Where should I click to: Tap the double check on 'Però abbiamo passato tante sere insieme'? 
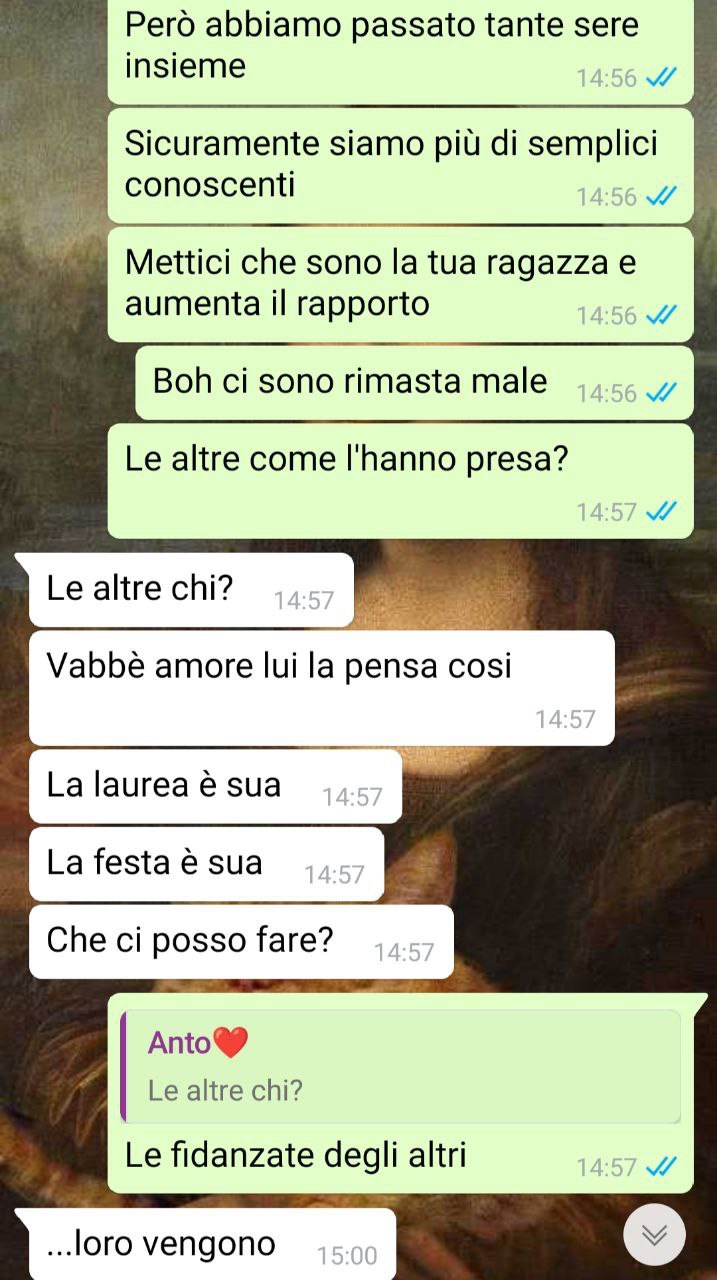coord(662,78)
